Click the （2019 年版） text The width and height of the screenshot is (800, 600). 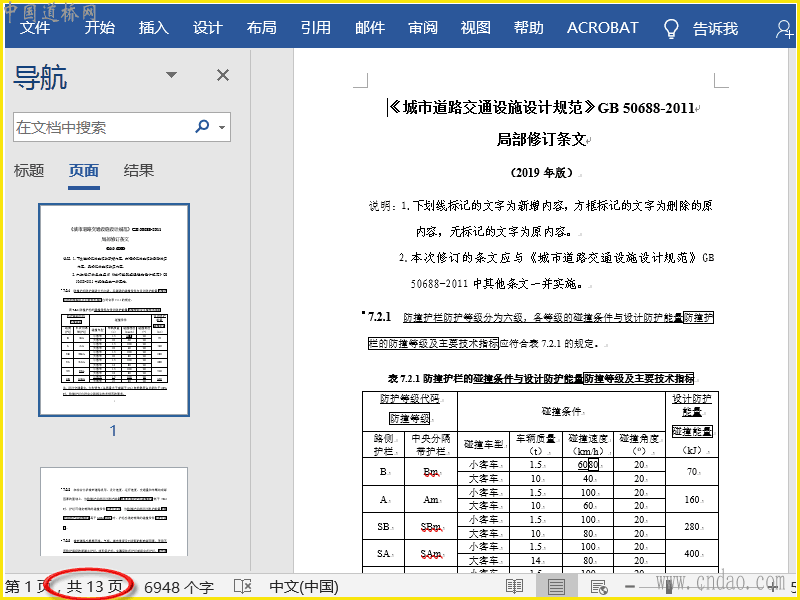(541, 172)
